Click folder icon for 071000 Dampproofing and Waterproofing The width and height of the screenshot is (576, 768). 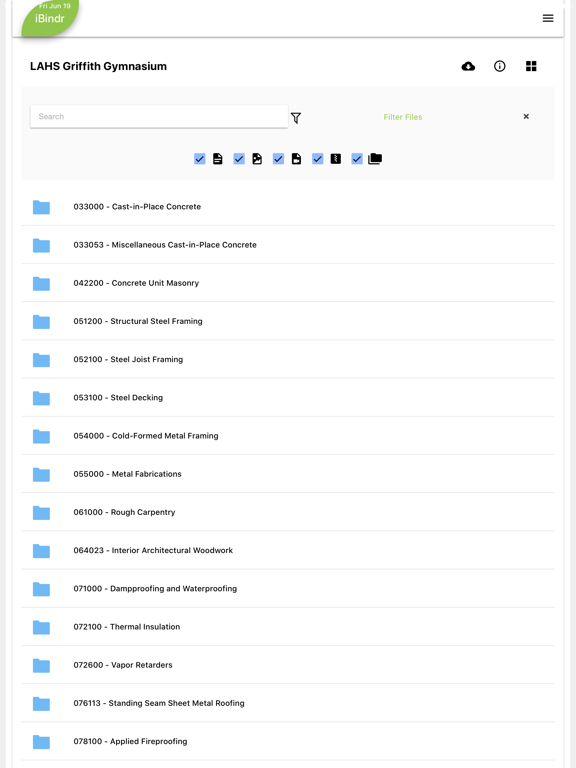pos(41,589)
